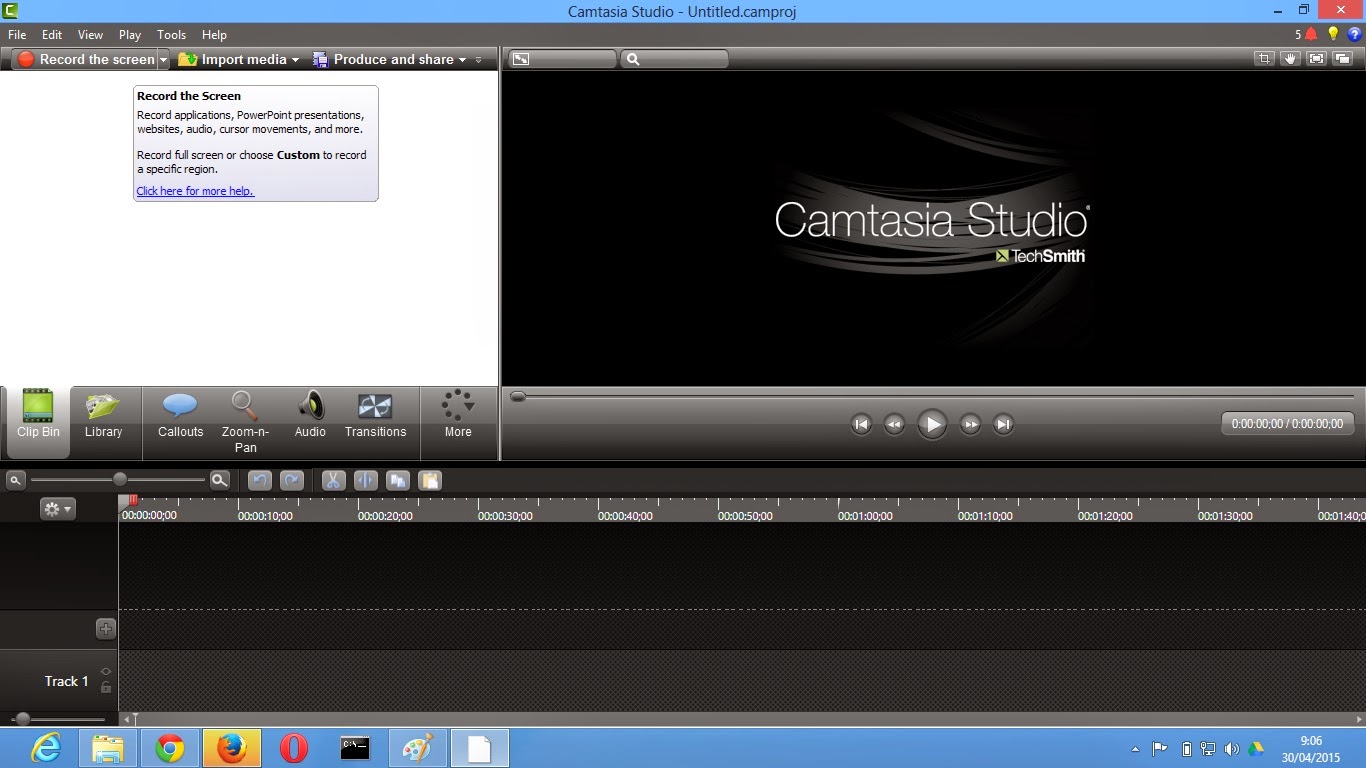Select the Crop tool in preview toolbar
The height and width of the screenshot is (768, 1366).
(1265, 59)
